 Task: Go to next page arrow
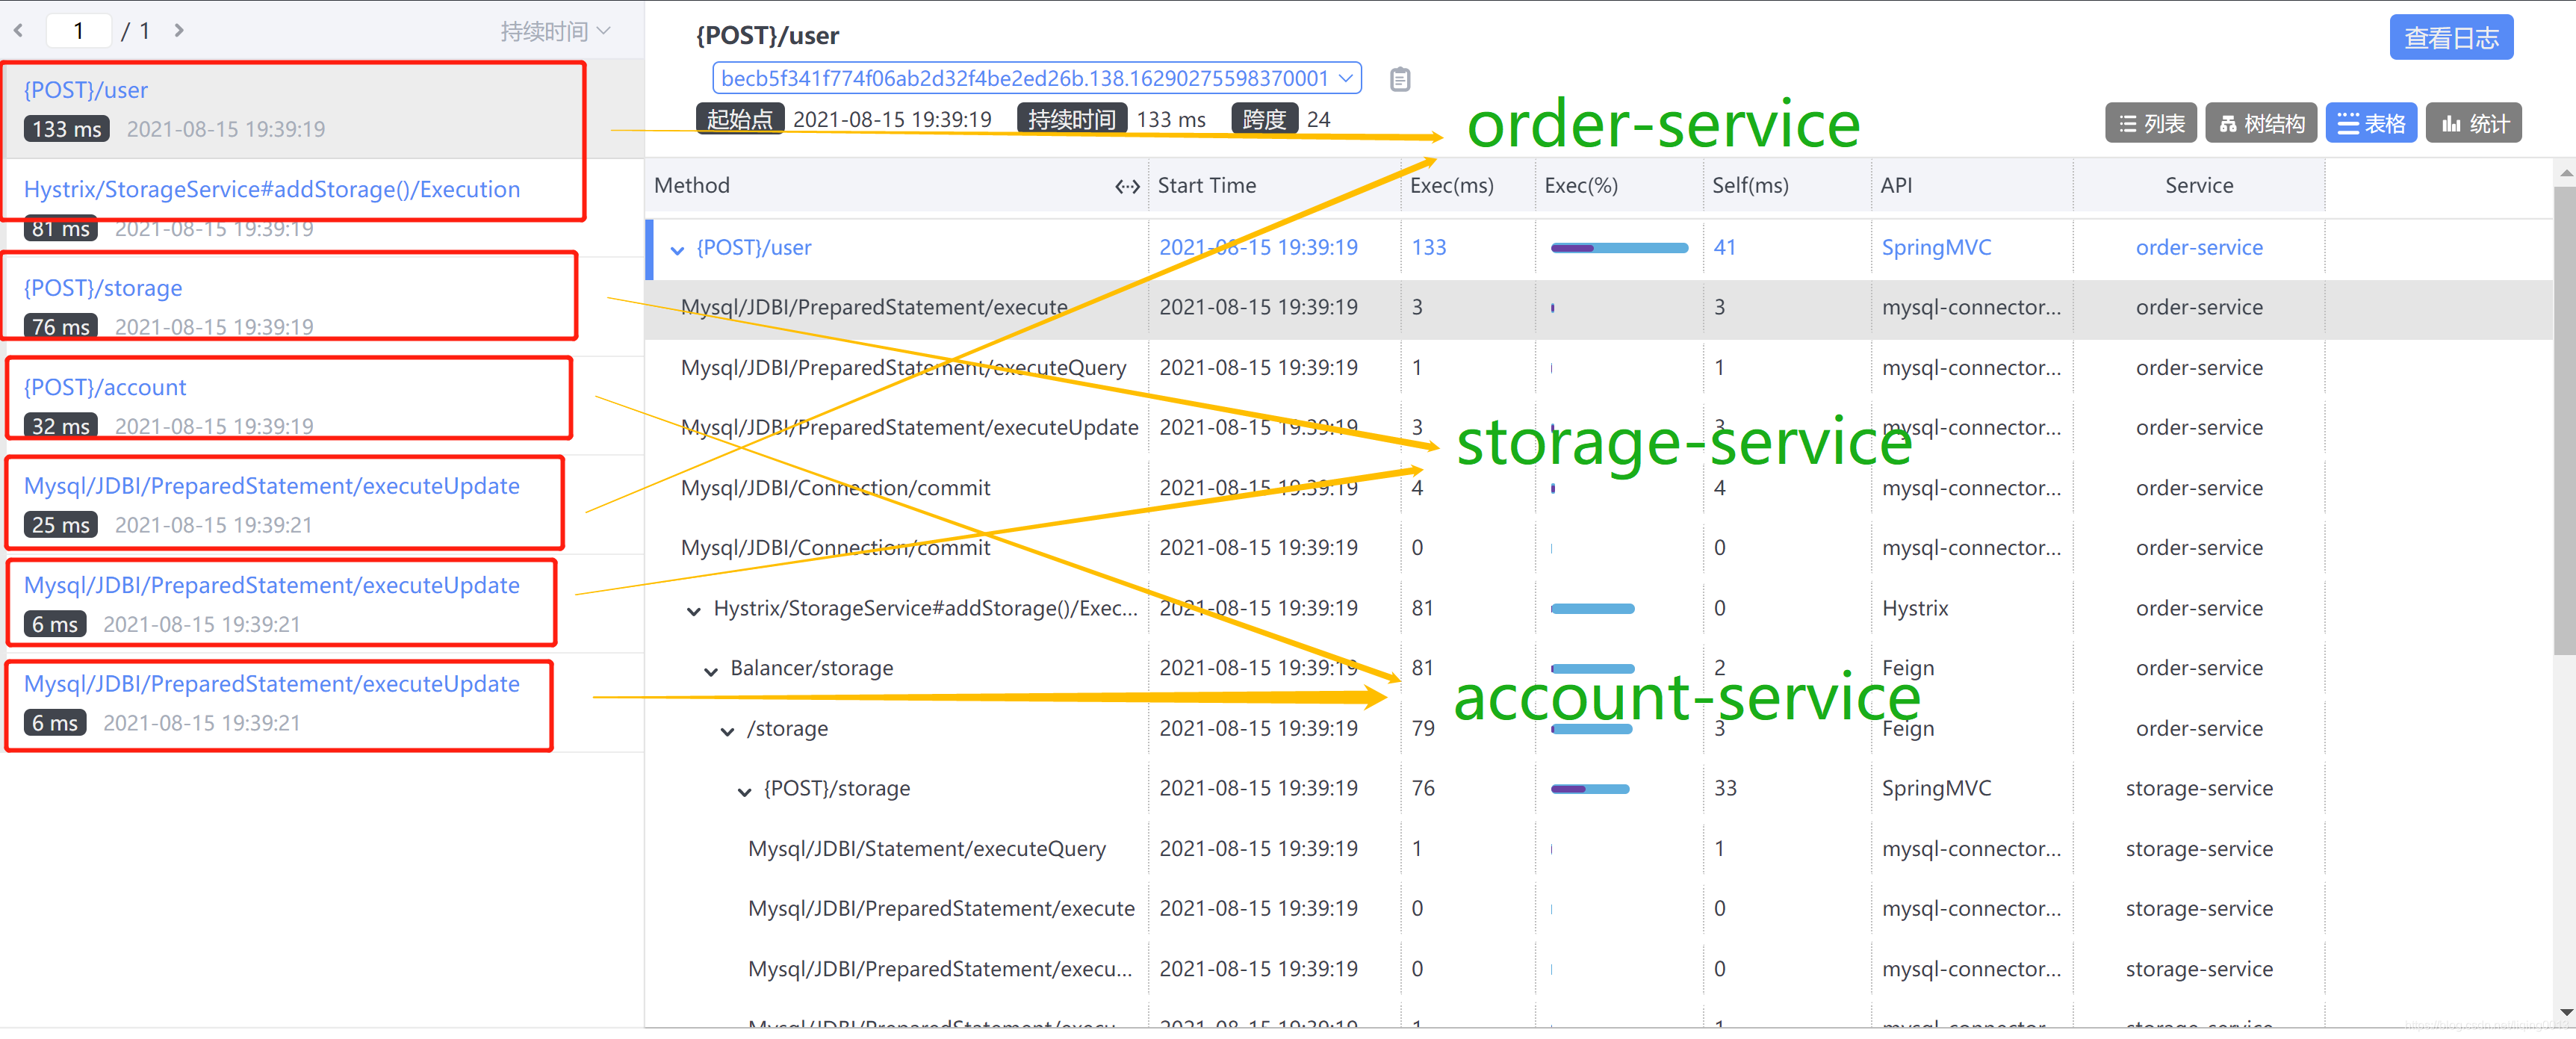[x=179, y=31]
